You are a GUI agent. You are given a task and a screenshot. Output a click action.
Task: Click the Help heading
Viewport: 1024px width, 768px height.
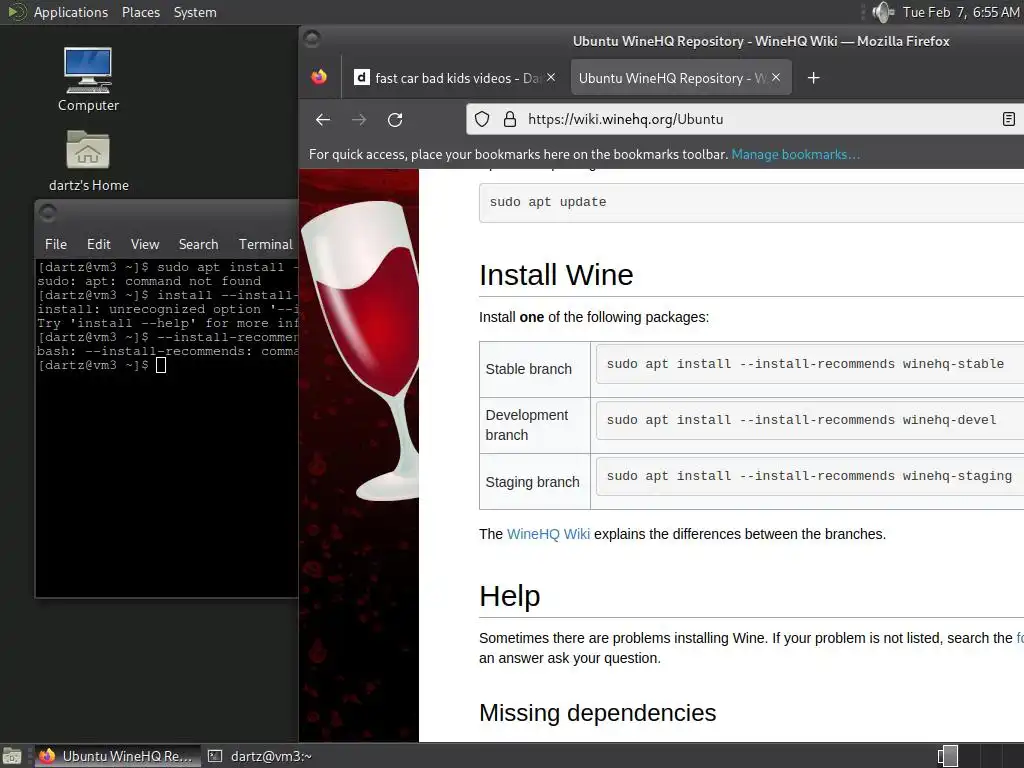pos(509,596)
